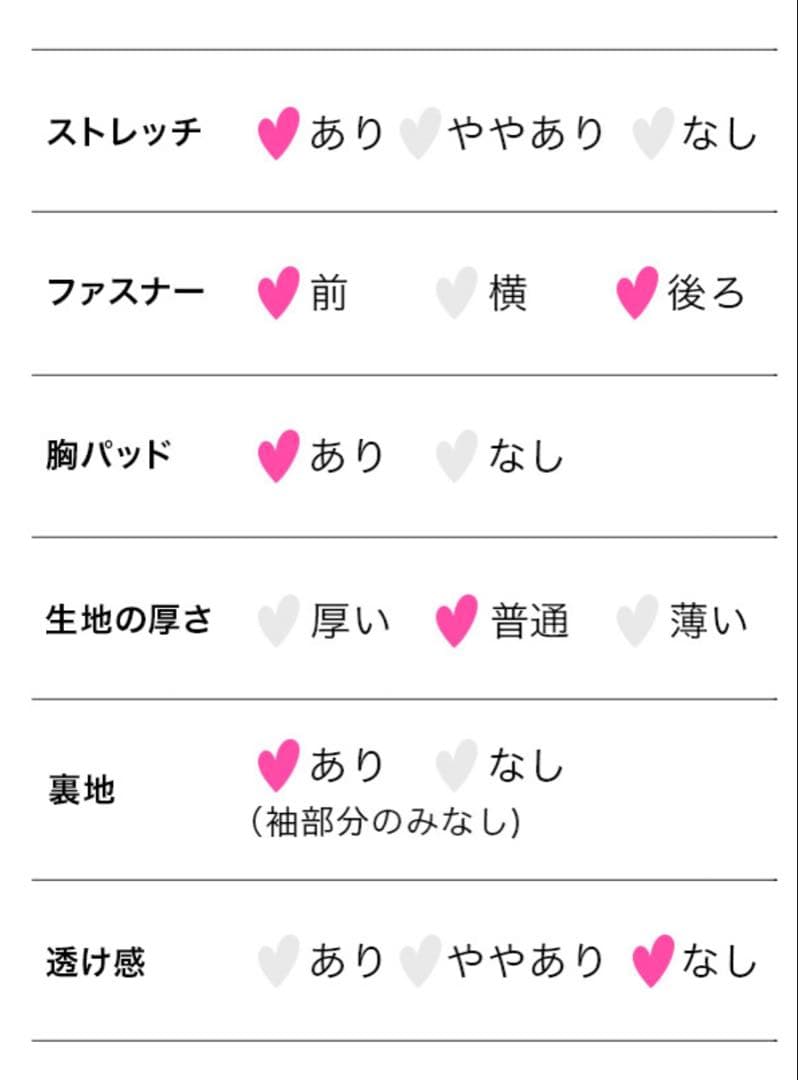Select the gray heart for ファスナー 横
This screenshot has width=798, height=1080.
[x=456, y=295]
